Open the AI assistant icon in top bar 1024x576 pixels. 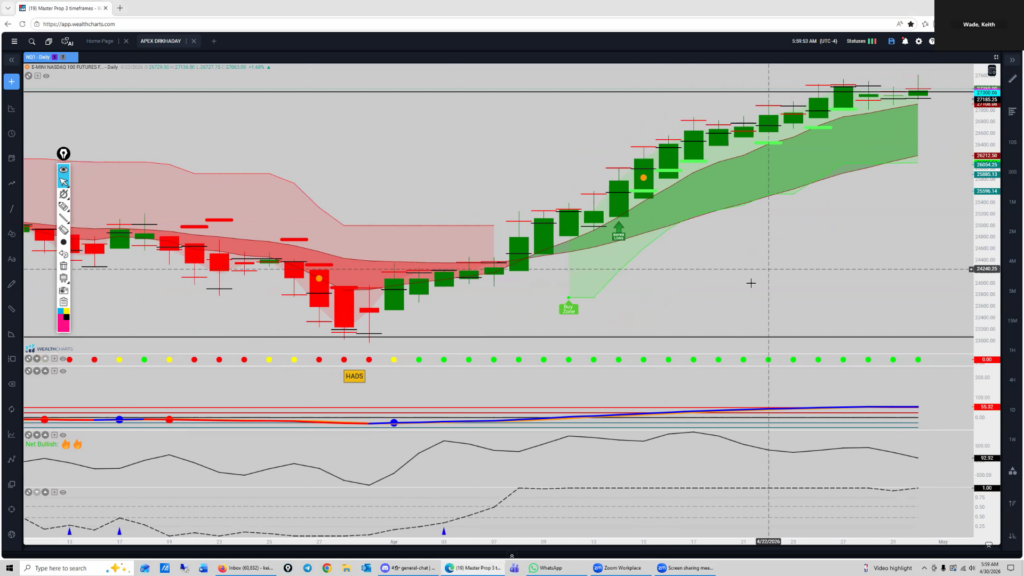(x=67, y=41)
